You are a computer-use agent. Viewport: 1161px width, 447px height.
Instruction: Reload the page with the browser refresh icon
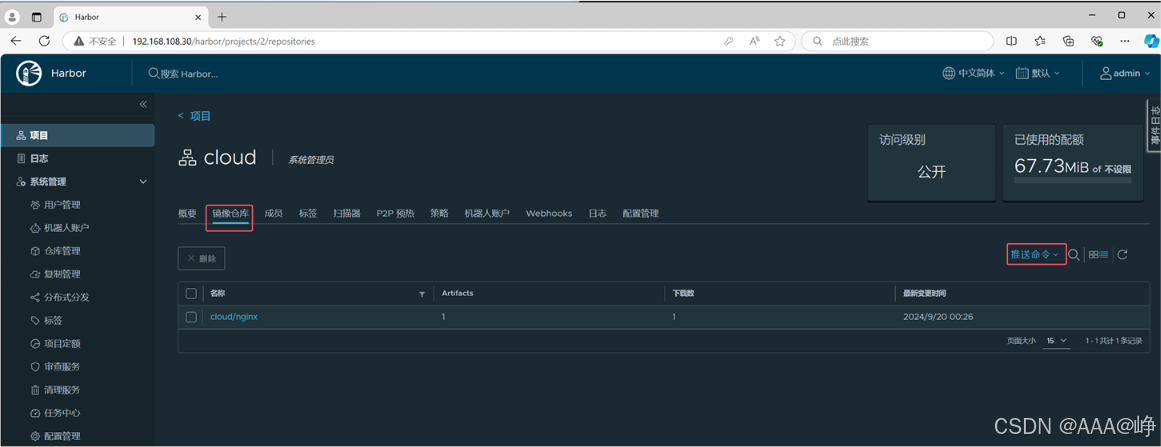click(x=44, y=41)
